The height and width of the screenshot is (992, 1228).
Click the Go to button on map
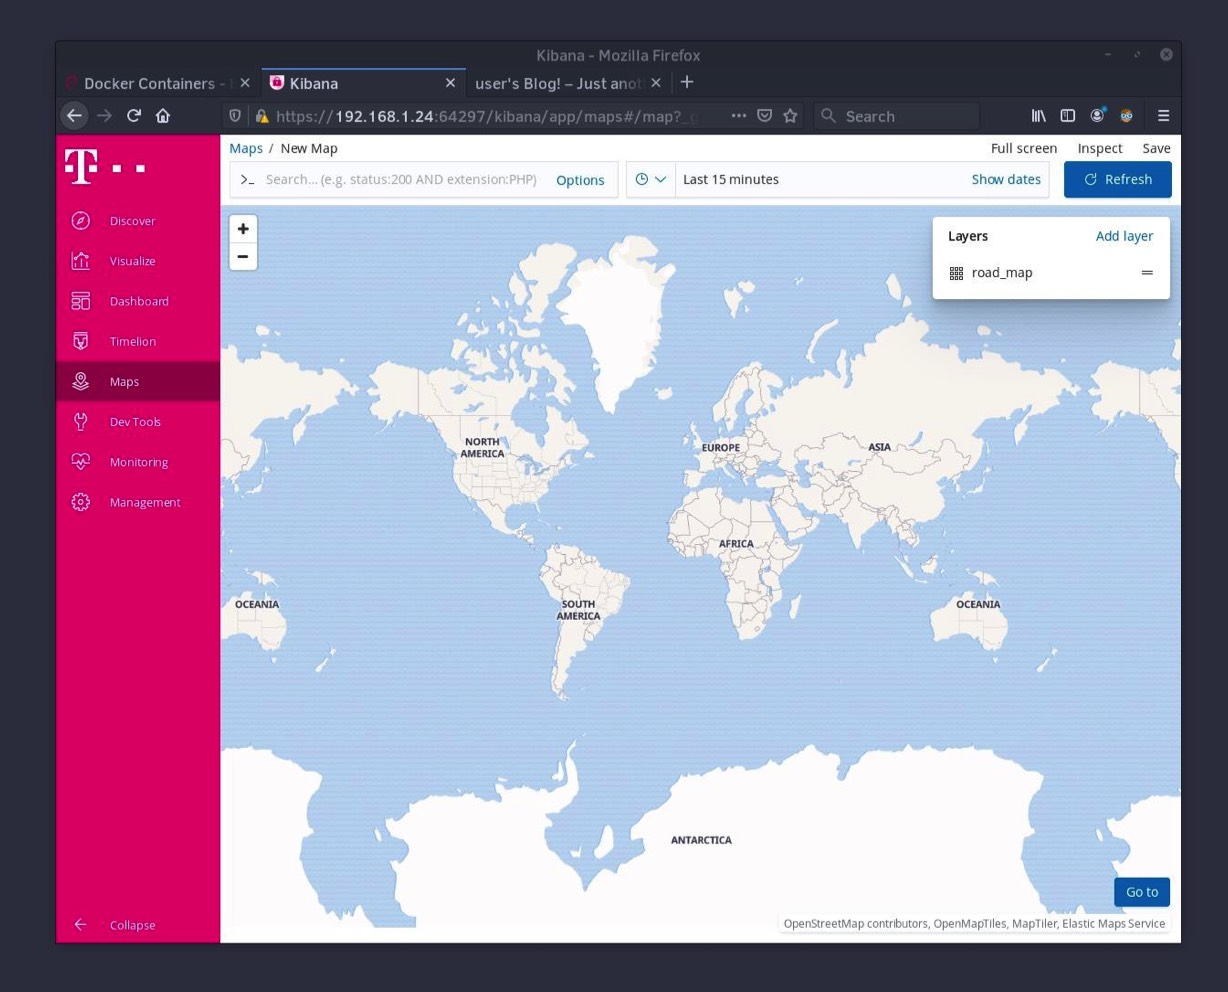tap(1142, 892)
